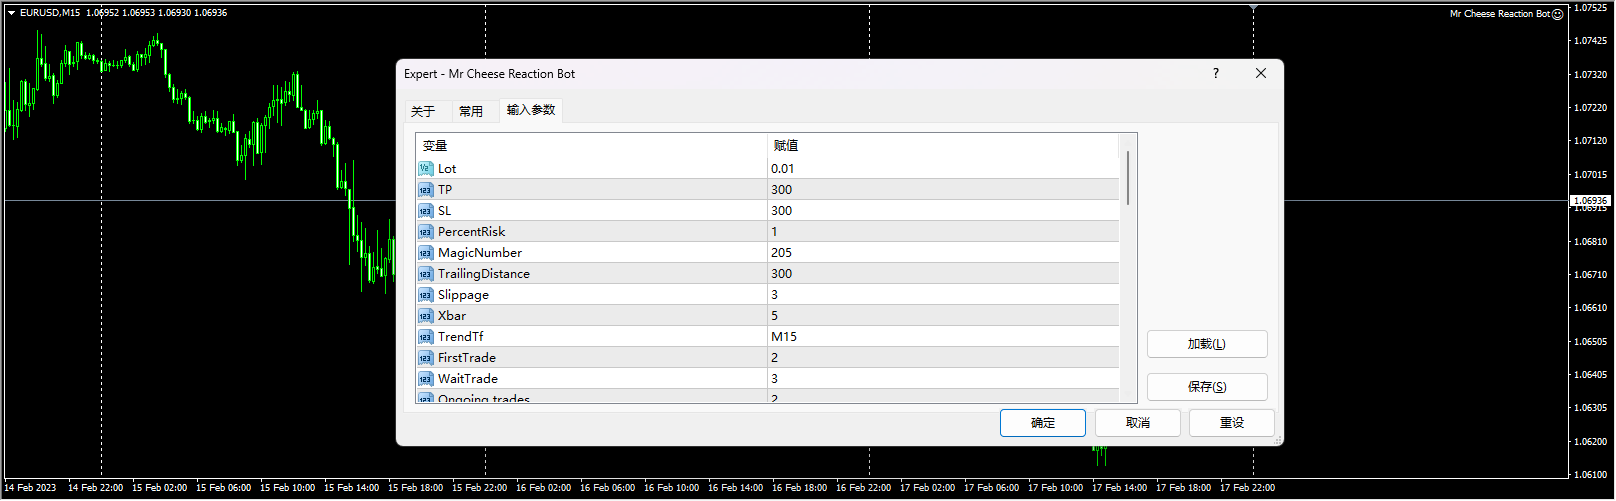Click the TrailingDistance variable name
The width and height of the screenshot is (1616, 501).
484,274
